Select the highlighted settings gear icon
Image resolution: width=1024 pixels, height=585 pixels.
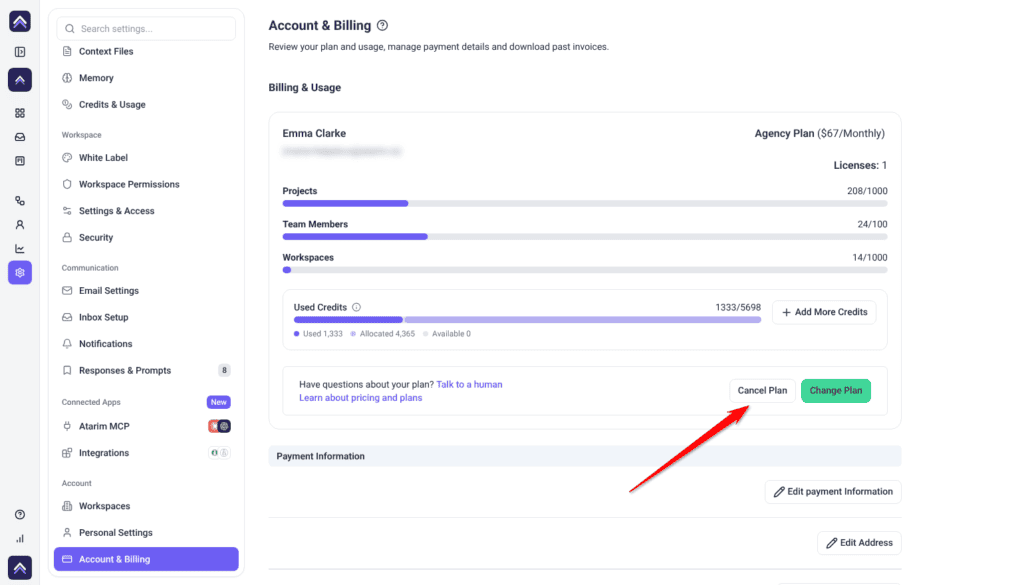pyautogui.click(x=20, y=272)
